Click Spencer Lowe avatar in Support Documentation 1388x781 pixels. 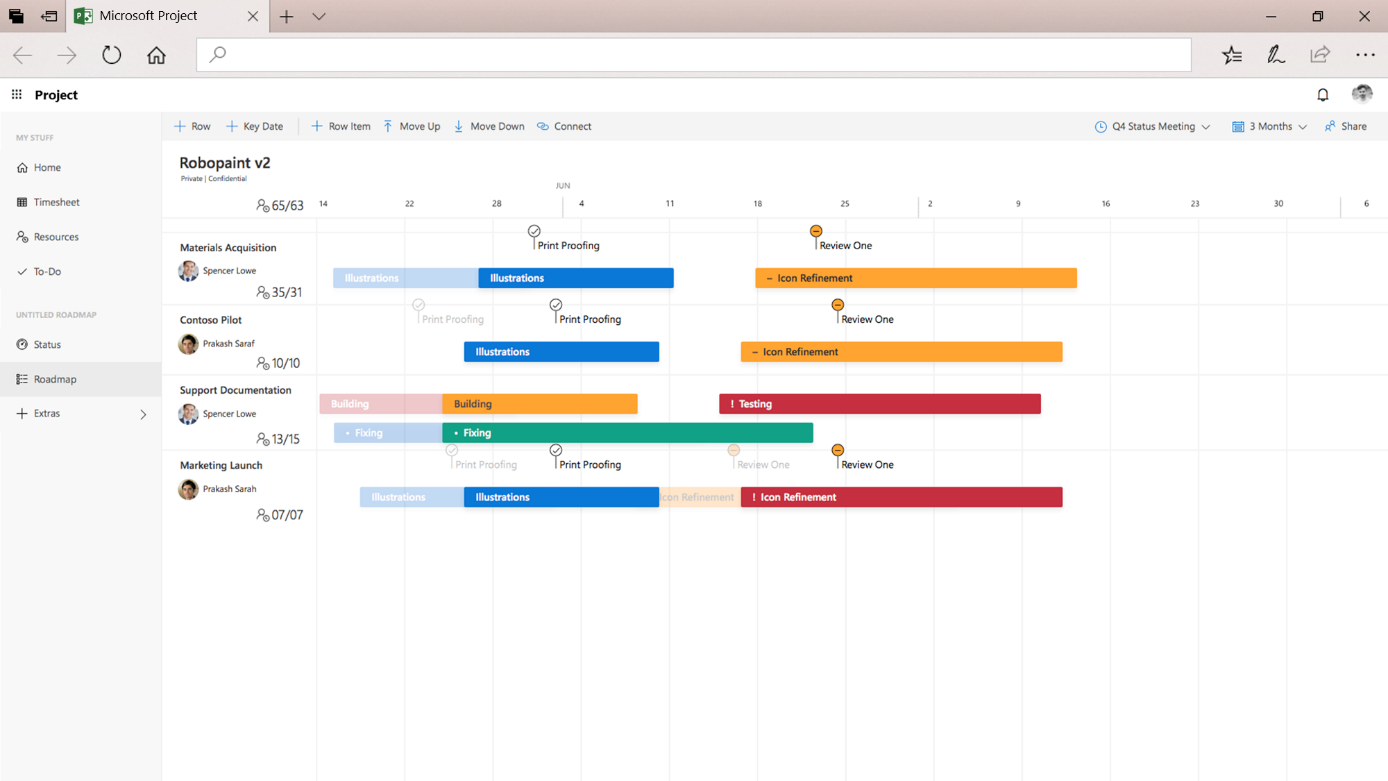click(188, 414)
